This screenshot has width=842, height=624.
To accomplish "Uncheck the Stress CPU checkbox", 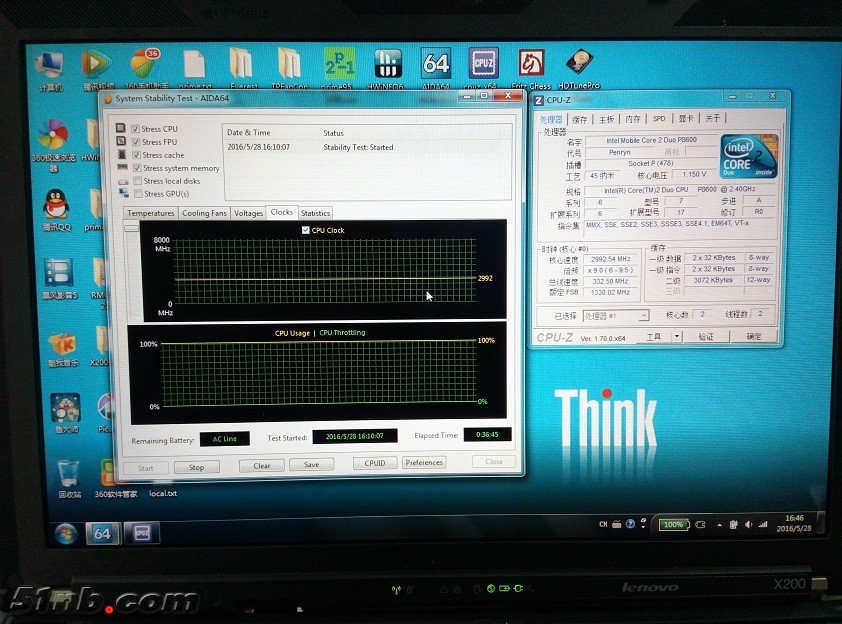I will point(136,129).
